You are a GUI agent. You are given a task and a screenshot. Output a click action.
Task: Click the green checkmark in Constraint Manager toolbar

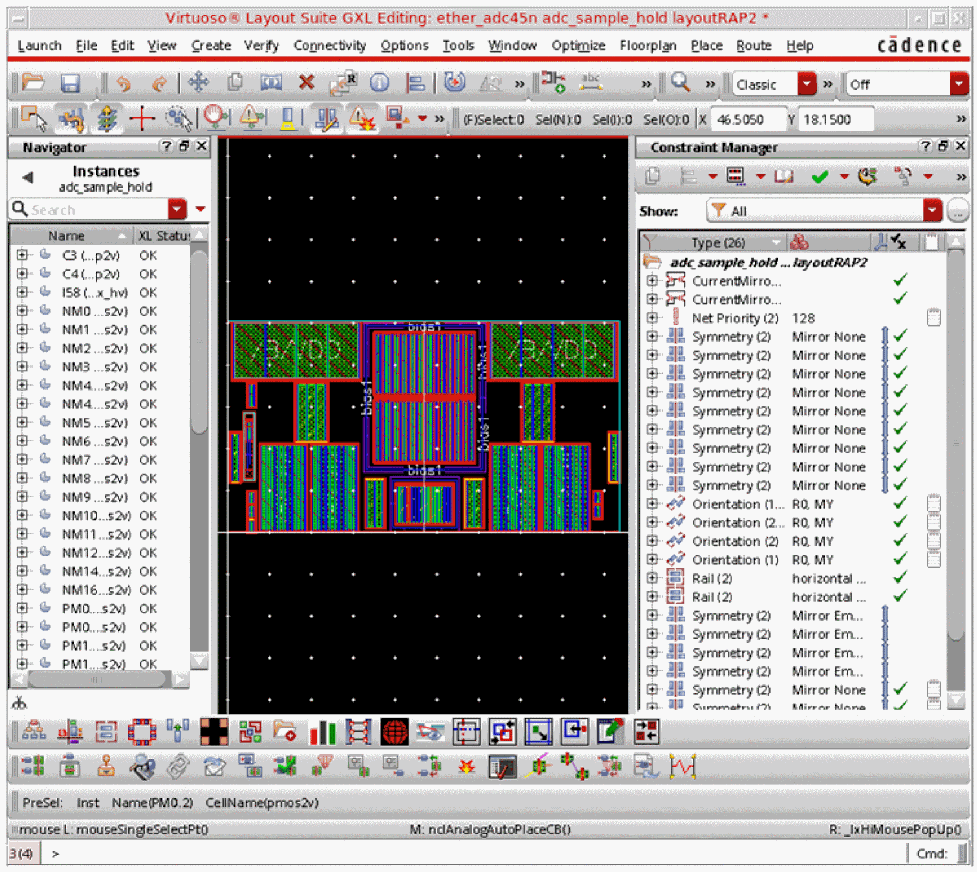(x=820, y=177)
